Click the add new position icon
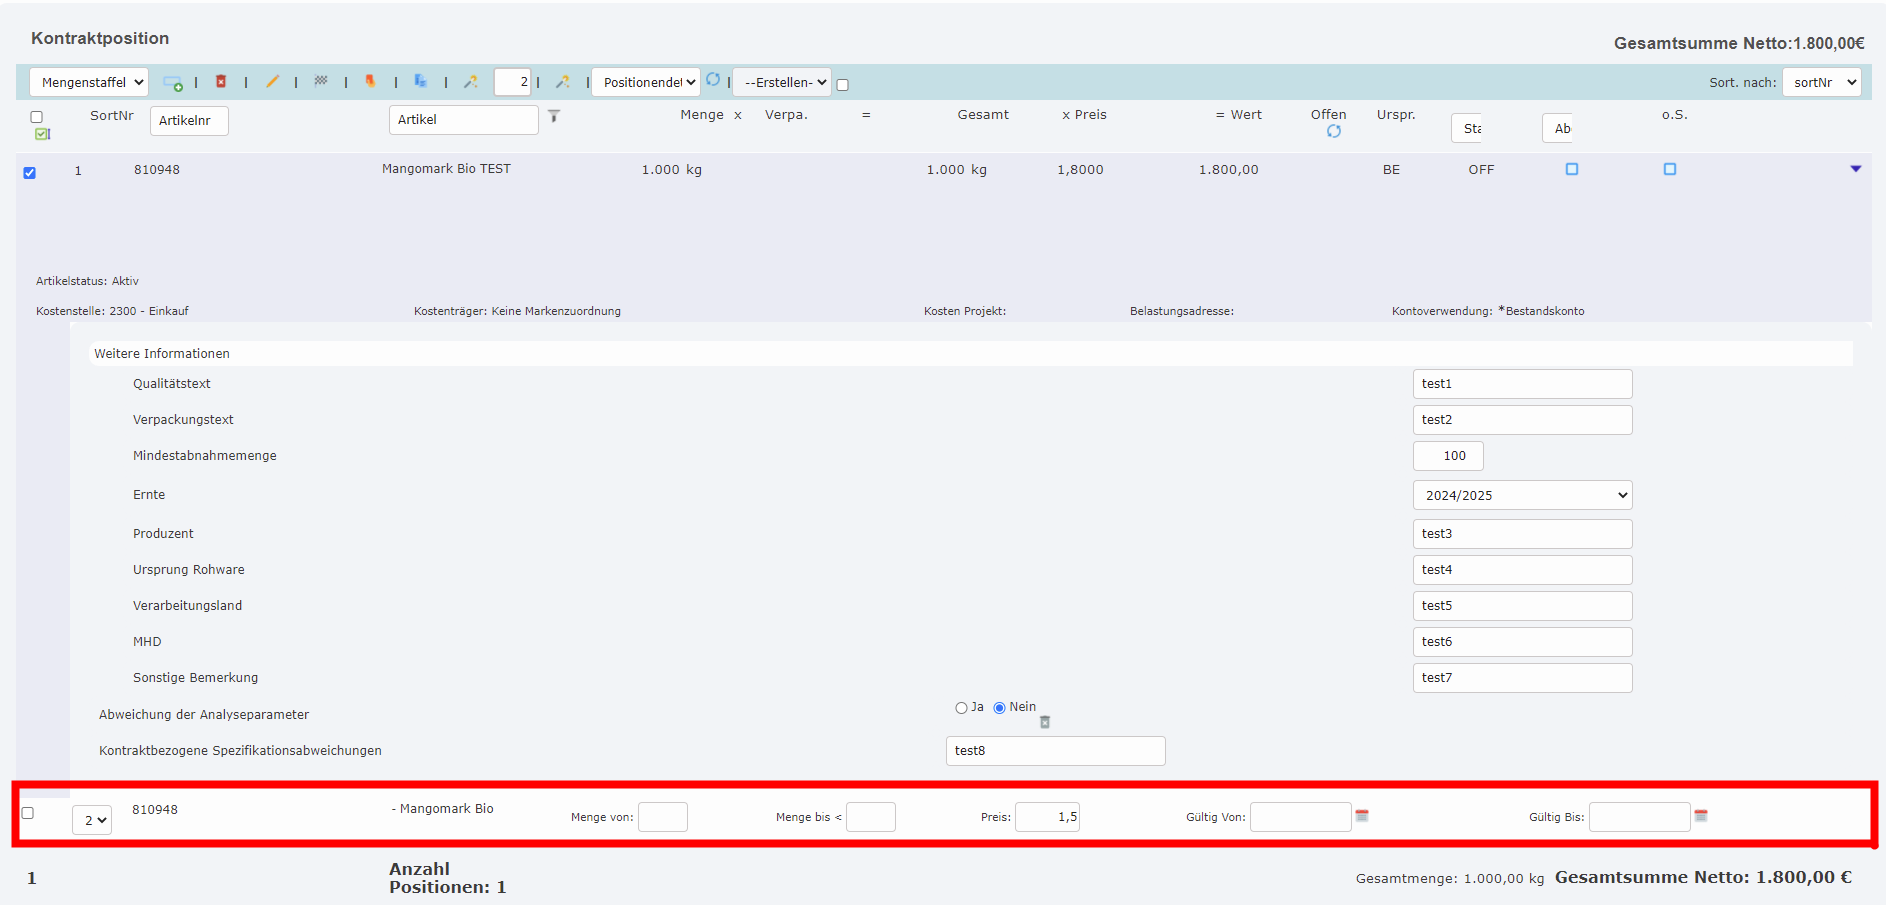1886x905 pixels. tap(173, 83)
